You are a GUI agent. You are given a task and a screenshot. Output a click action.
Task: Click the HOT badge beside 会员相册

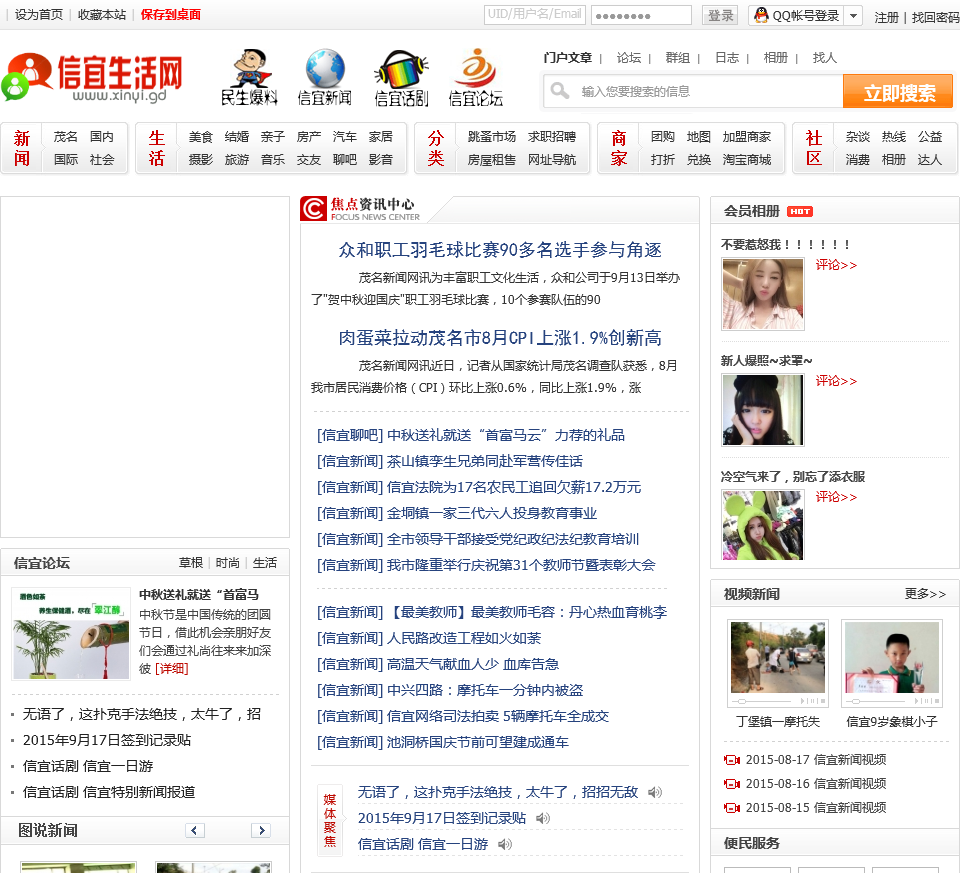point(800,211)
